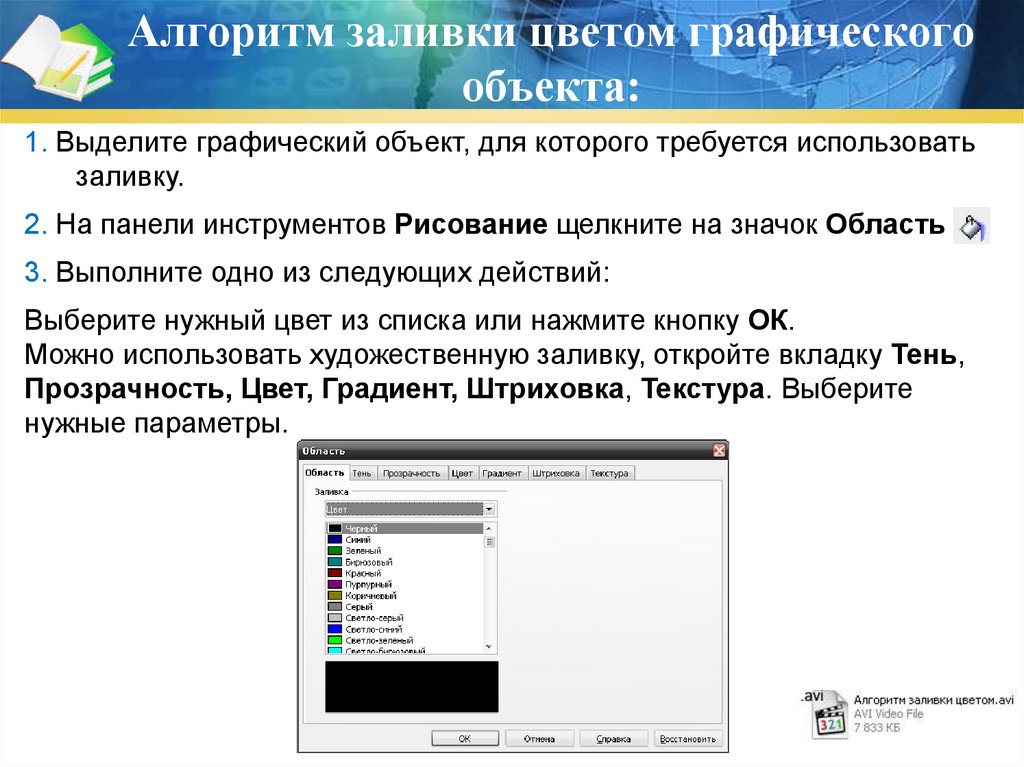1024x767 pixels.
Task: Select Серый in the color list
Action: pyautogui.click(x=404, y=606)
